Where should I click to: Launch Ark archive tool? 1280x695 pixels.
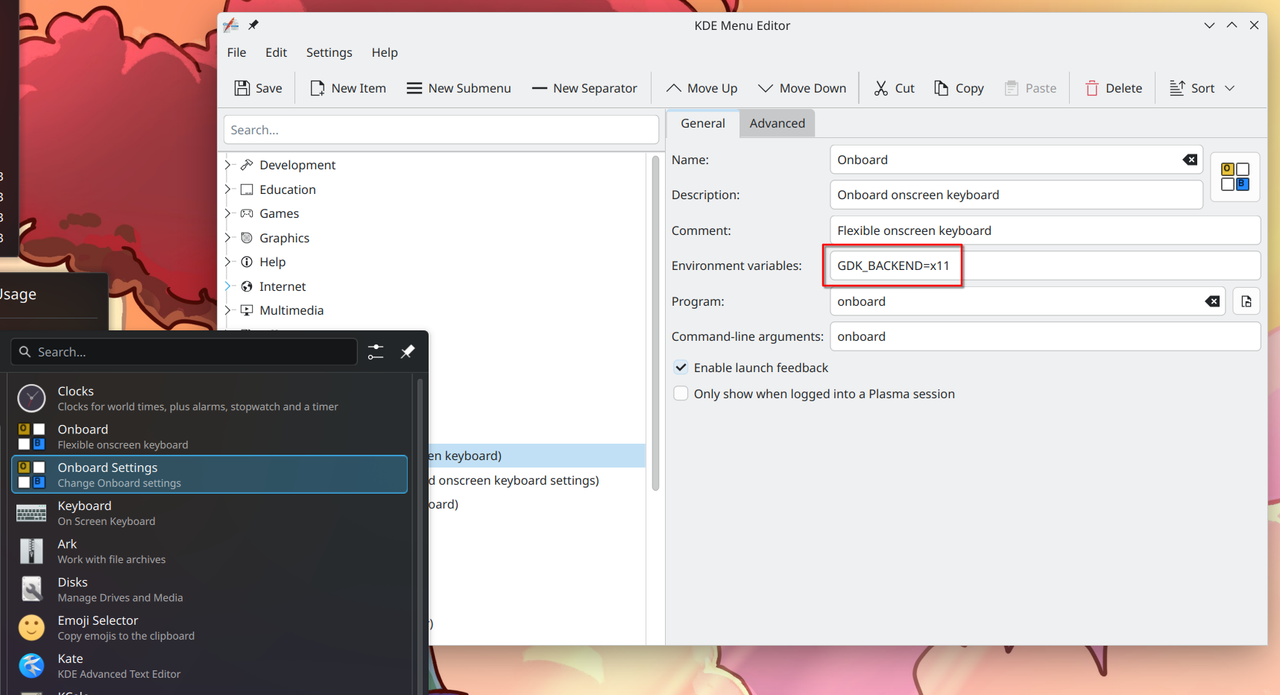coord(209,551)
